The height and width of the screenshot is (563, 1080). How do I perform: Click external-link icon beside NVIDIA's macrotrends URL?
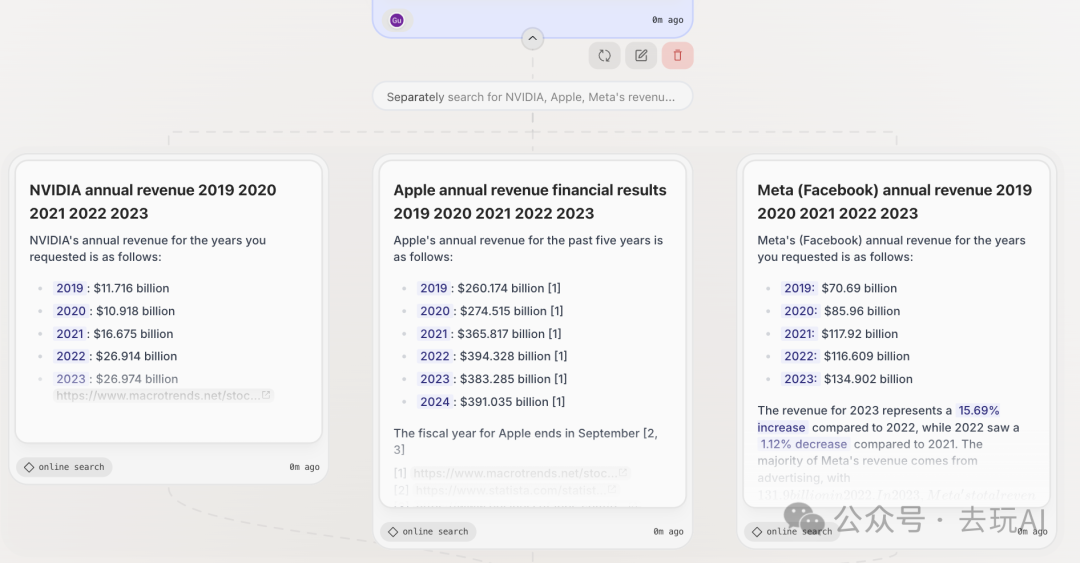266,396
